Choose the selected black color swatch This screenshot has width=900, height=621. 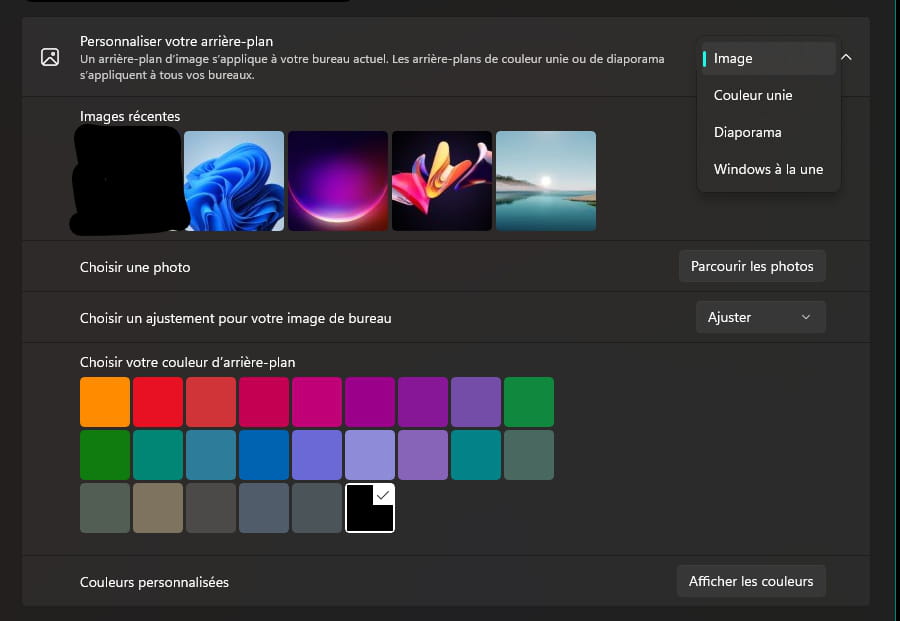pos(370,508)
